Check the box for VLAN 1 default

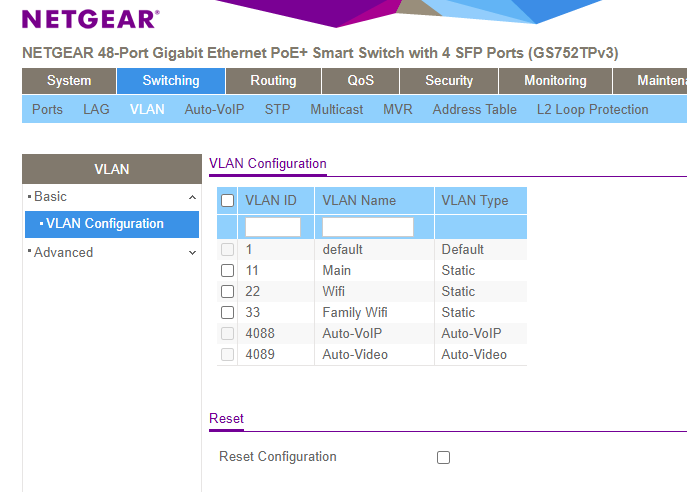(227, 250)
